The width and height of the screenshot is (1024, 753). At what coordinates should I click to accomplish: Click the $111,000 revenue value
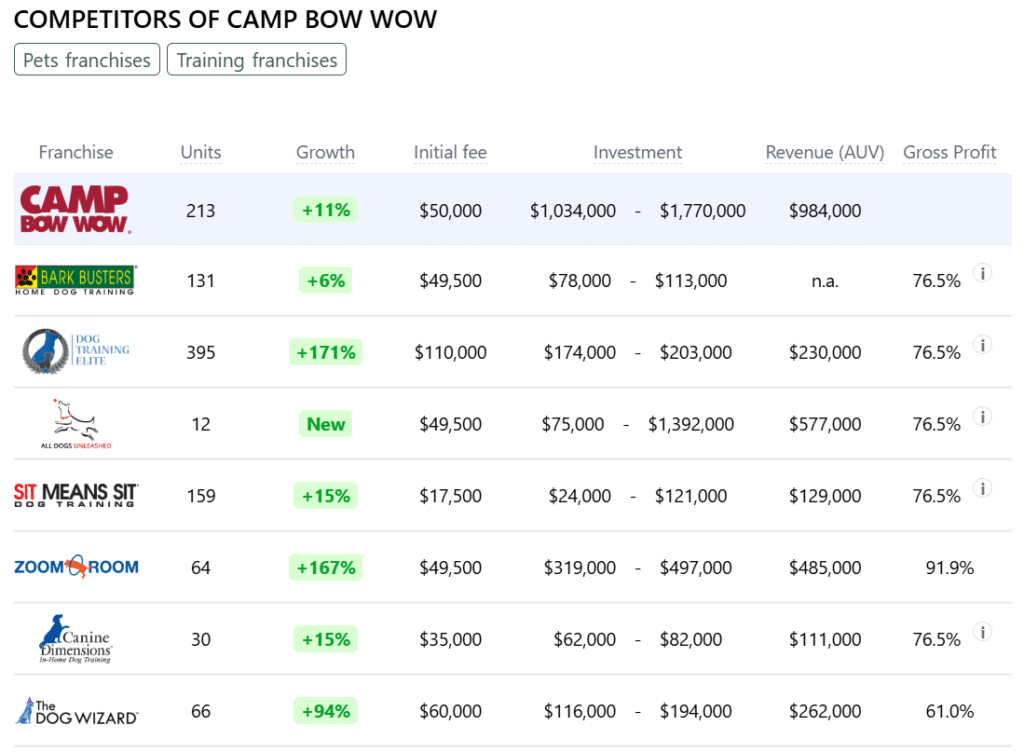825,639
